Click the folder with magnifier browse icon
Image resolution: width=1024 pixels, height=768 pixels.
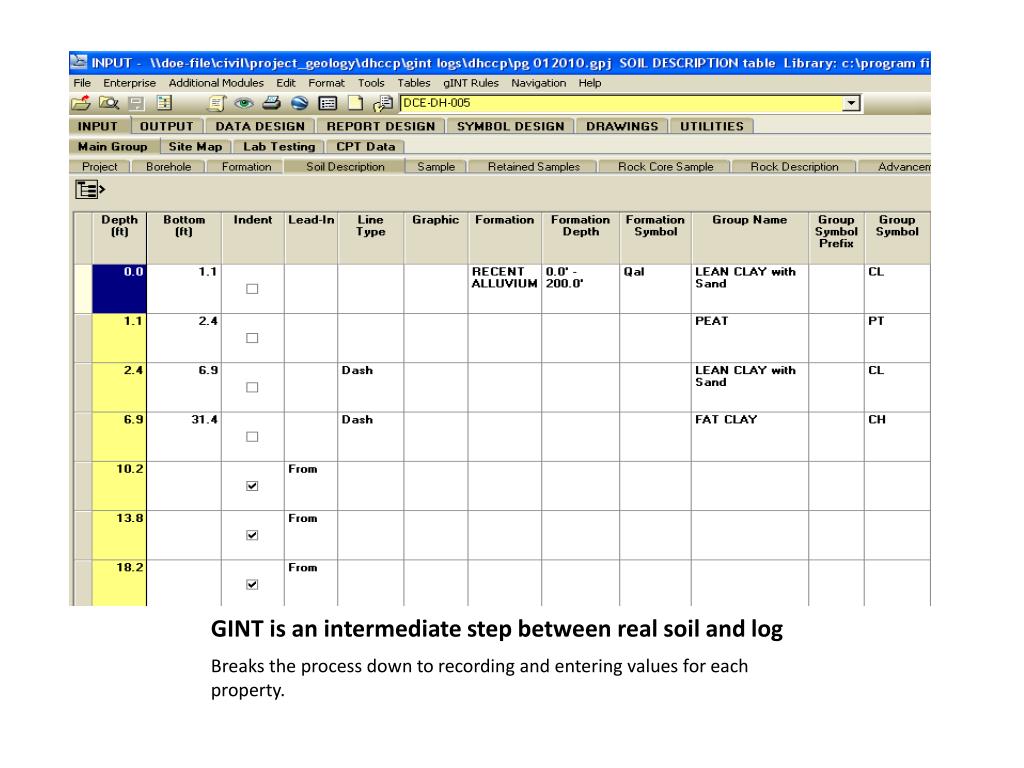click(x=108, y=103)
